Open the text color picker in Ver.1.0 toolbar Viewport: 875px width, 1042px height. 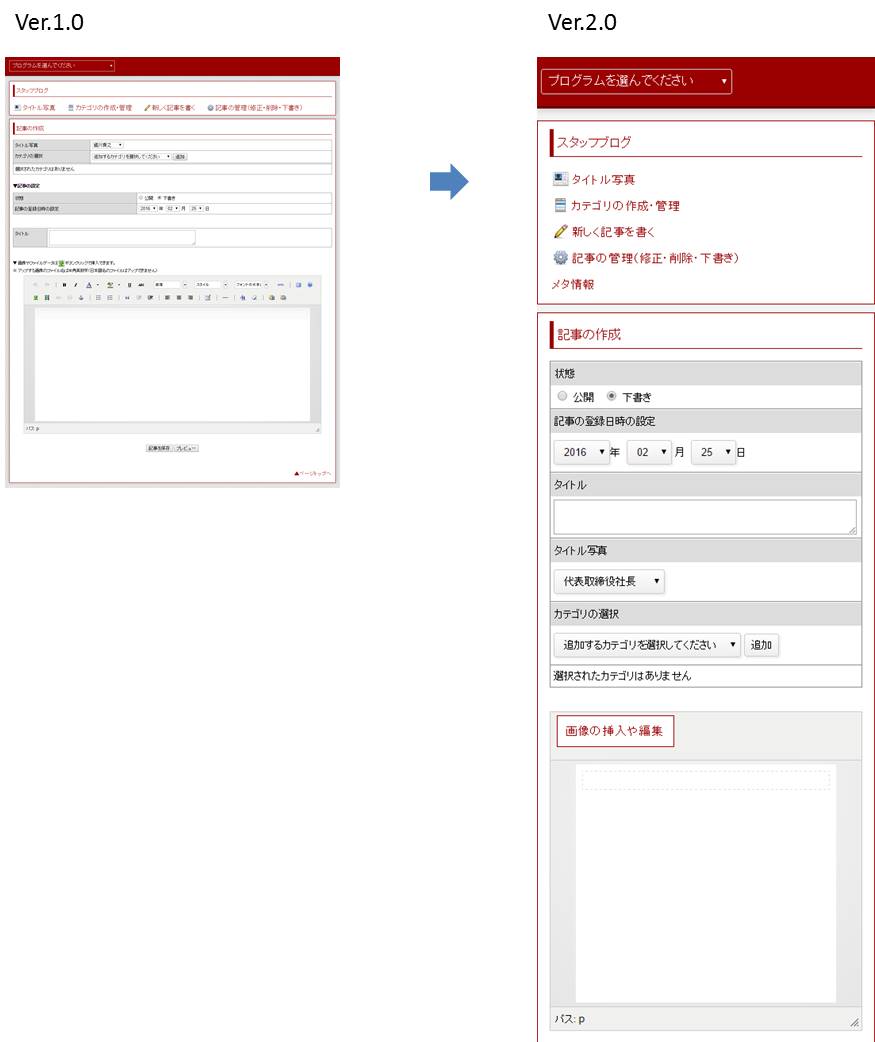89,285
